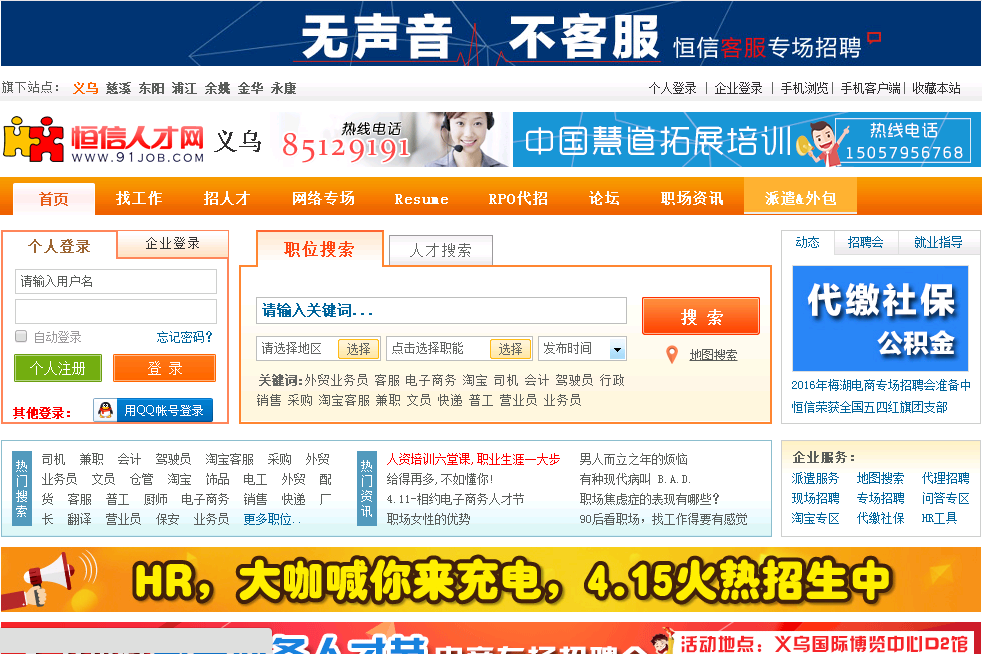Open 网络专场 menu item
Image resolution: width=982 pixels, height=654 pixels.
(x=323, y=198)
